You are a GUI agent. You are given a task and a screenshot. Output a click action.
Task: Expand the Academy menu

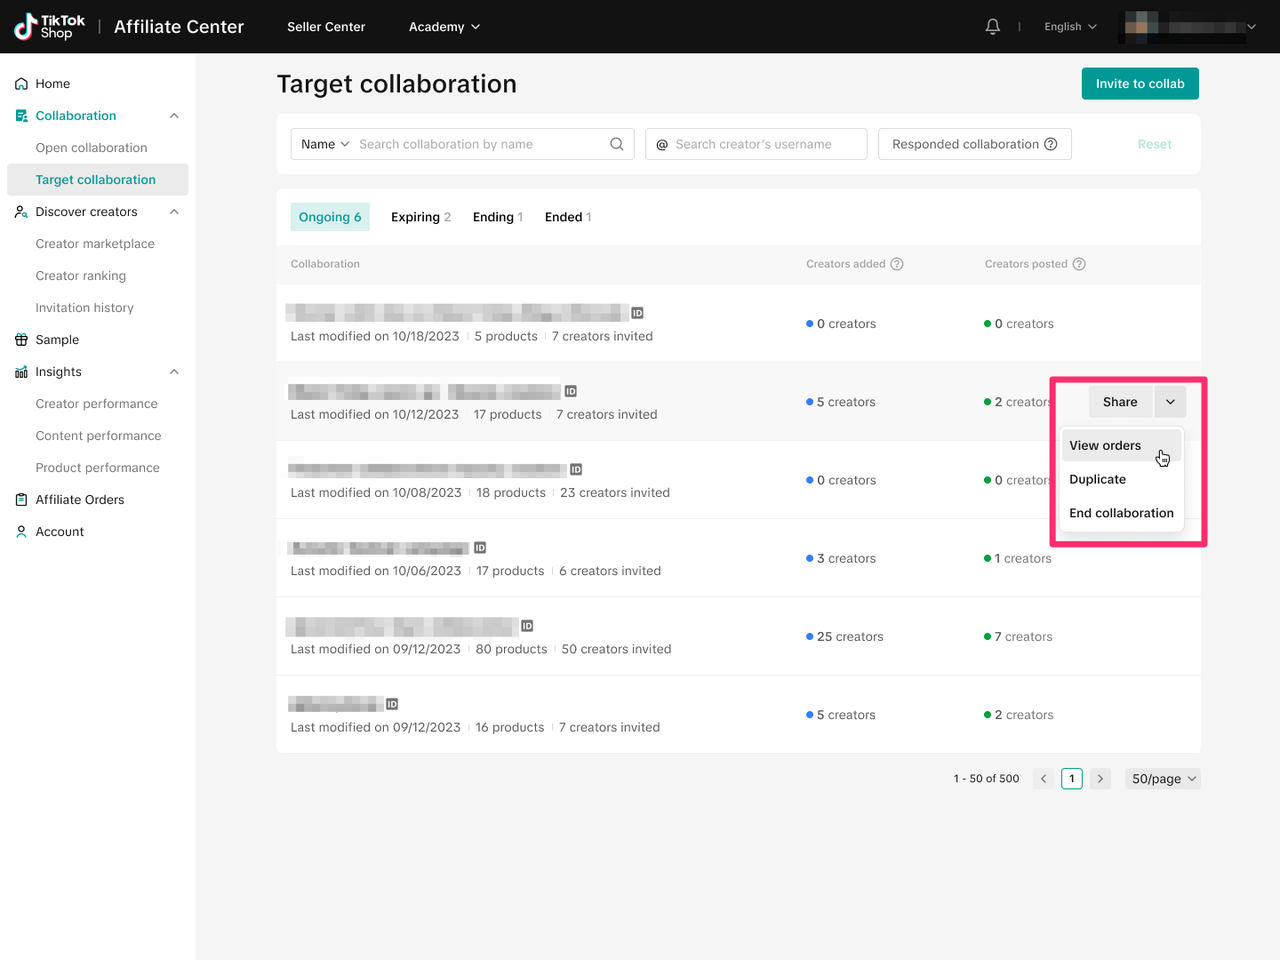[x=444, y=27]
